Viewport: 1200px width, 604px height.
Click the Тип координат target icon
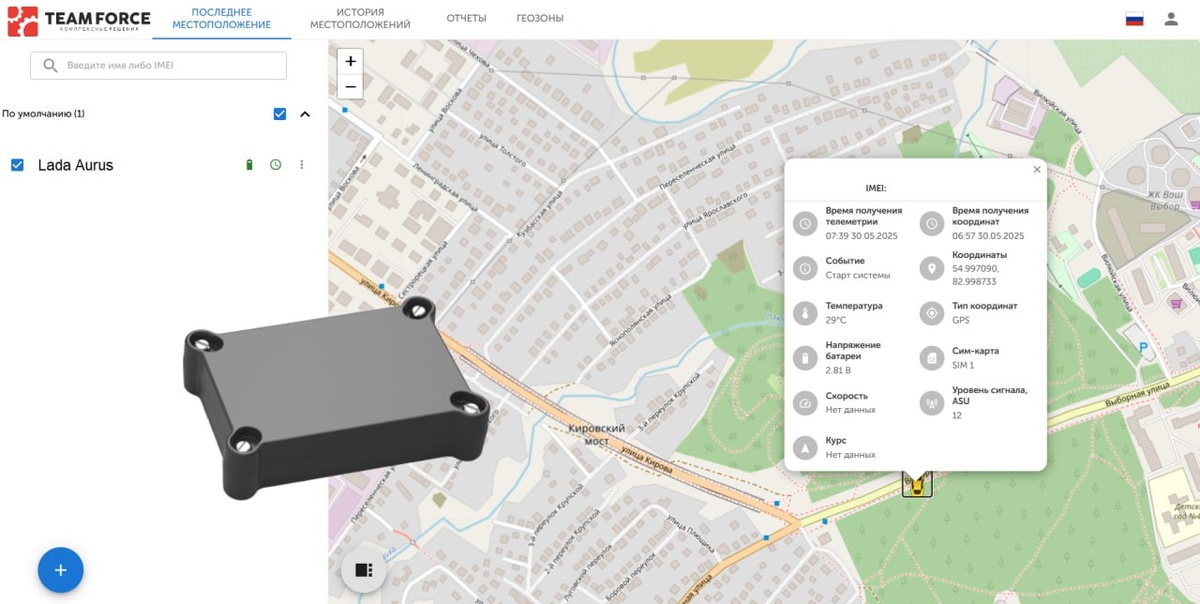pyautogui.click(x=932, y=313)
